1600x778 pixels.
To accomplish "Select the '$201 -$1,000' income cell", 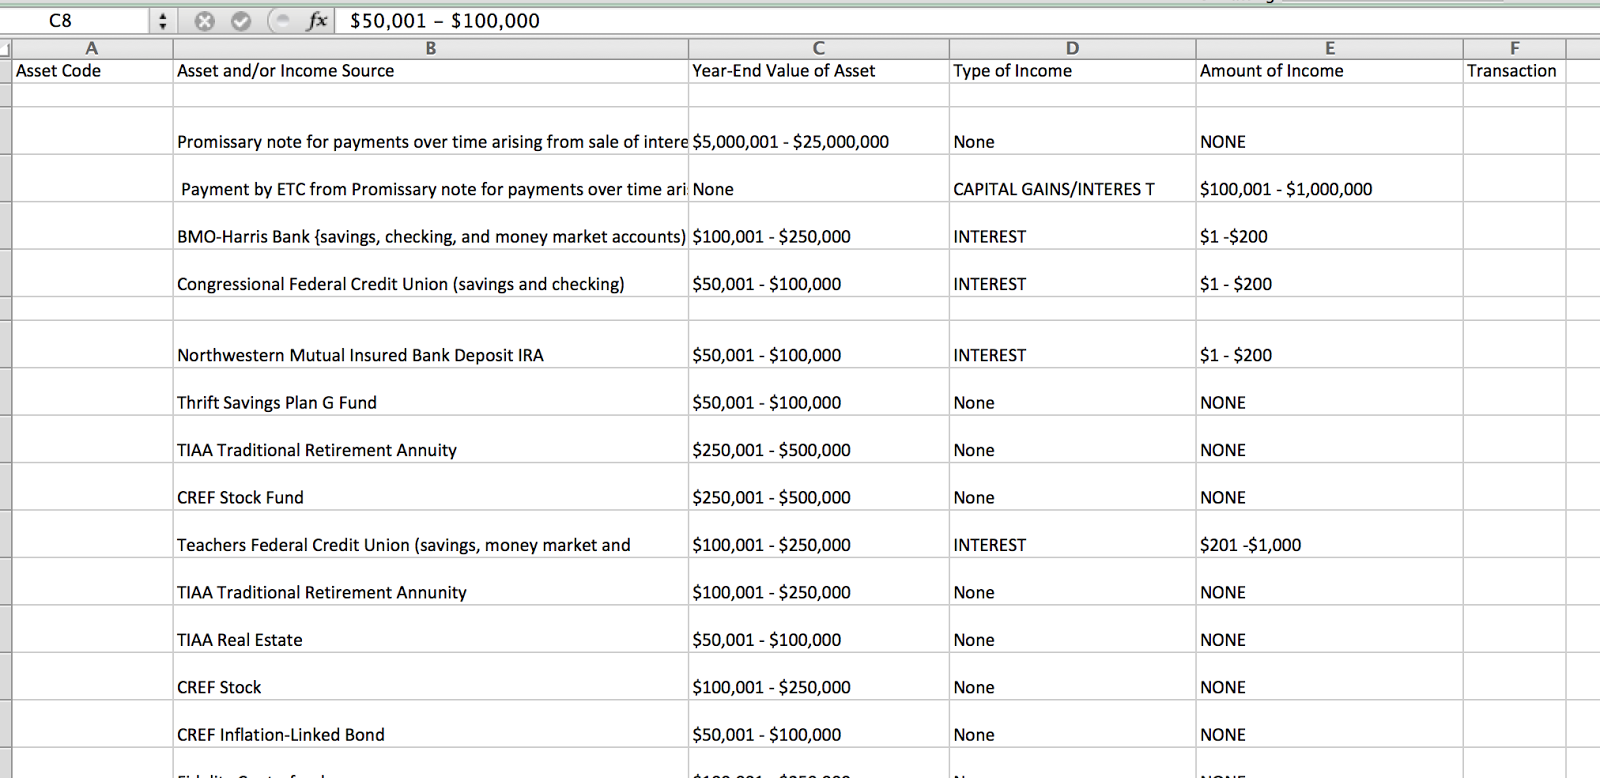I will point(1330,534).
